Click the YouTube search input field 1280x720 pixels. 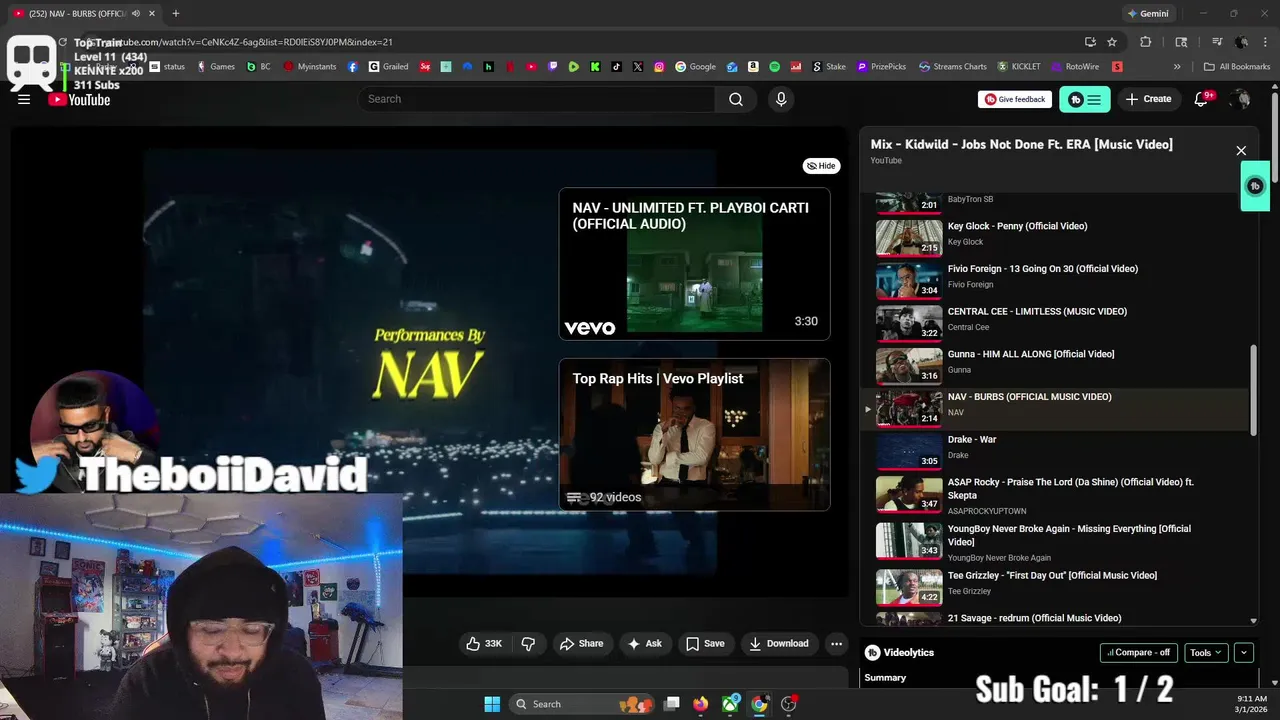[536, 99]
